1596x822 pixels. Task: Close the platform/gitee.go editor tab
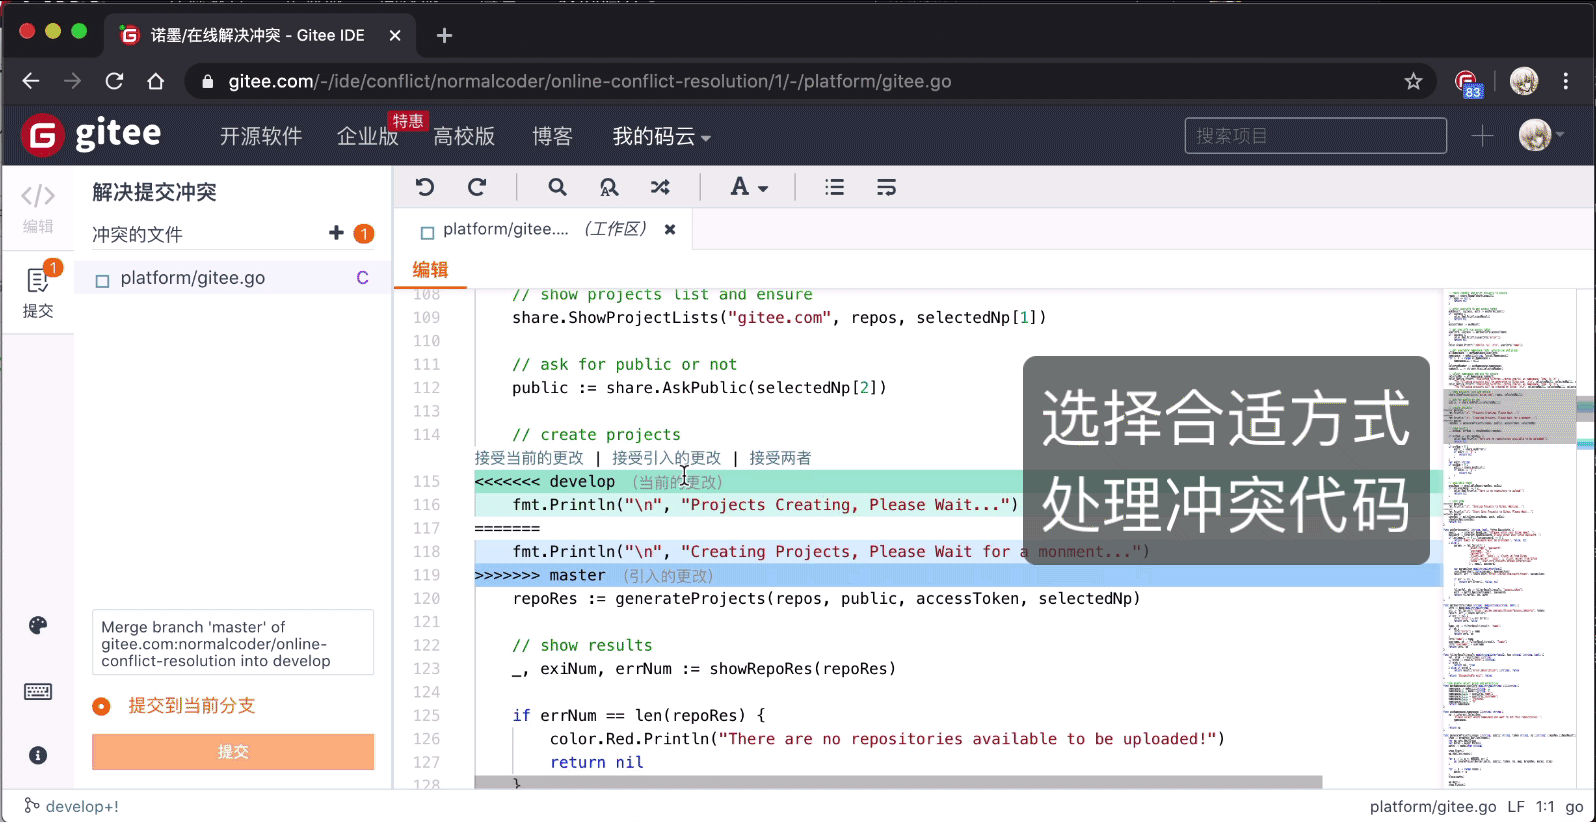670,229
